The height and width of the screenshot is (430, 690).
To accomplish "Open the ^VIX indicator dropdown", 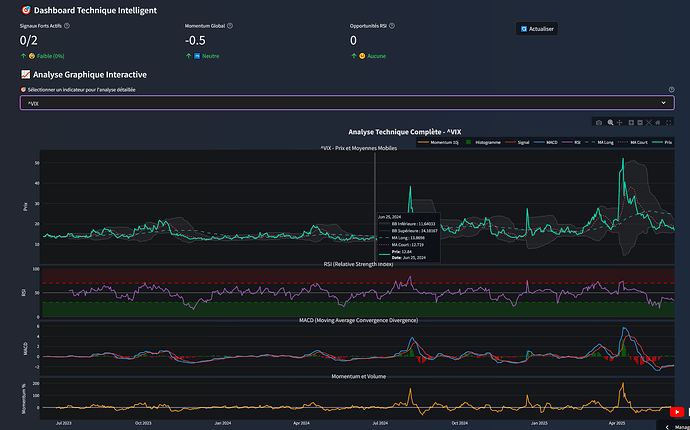I will click(340, 102).
